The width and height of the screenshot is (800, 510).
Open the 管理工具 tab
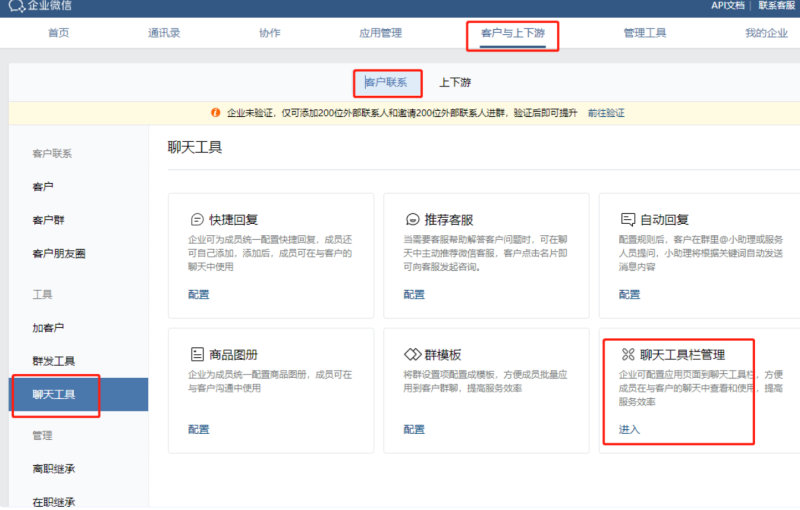(x=645, y=33)
